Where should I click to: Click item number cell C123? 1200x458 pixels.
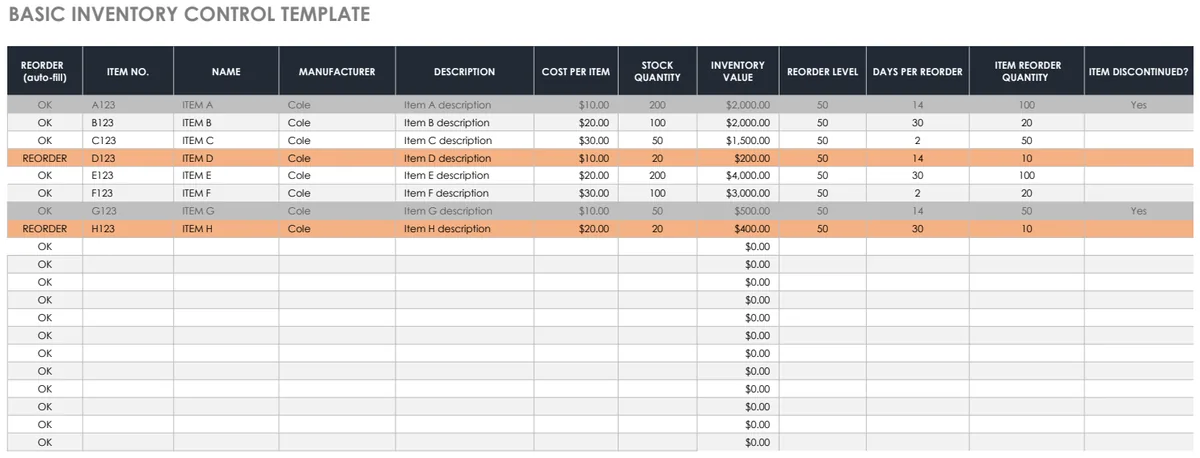[128, 140]
